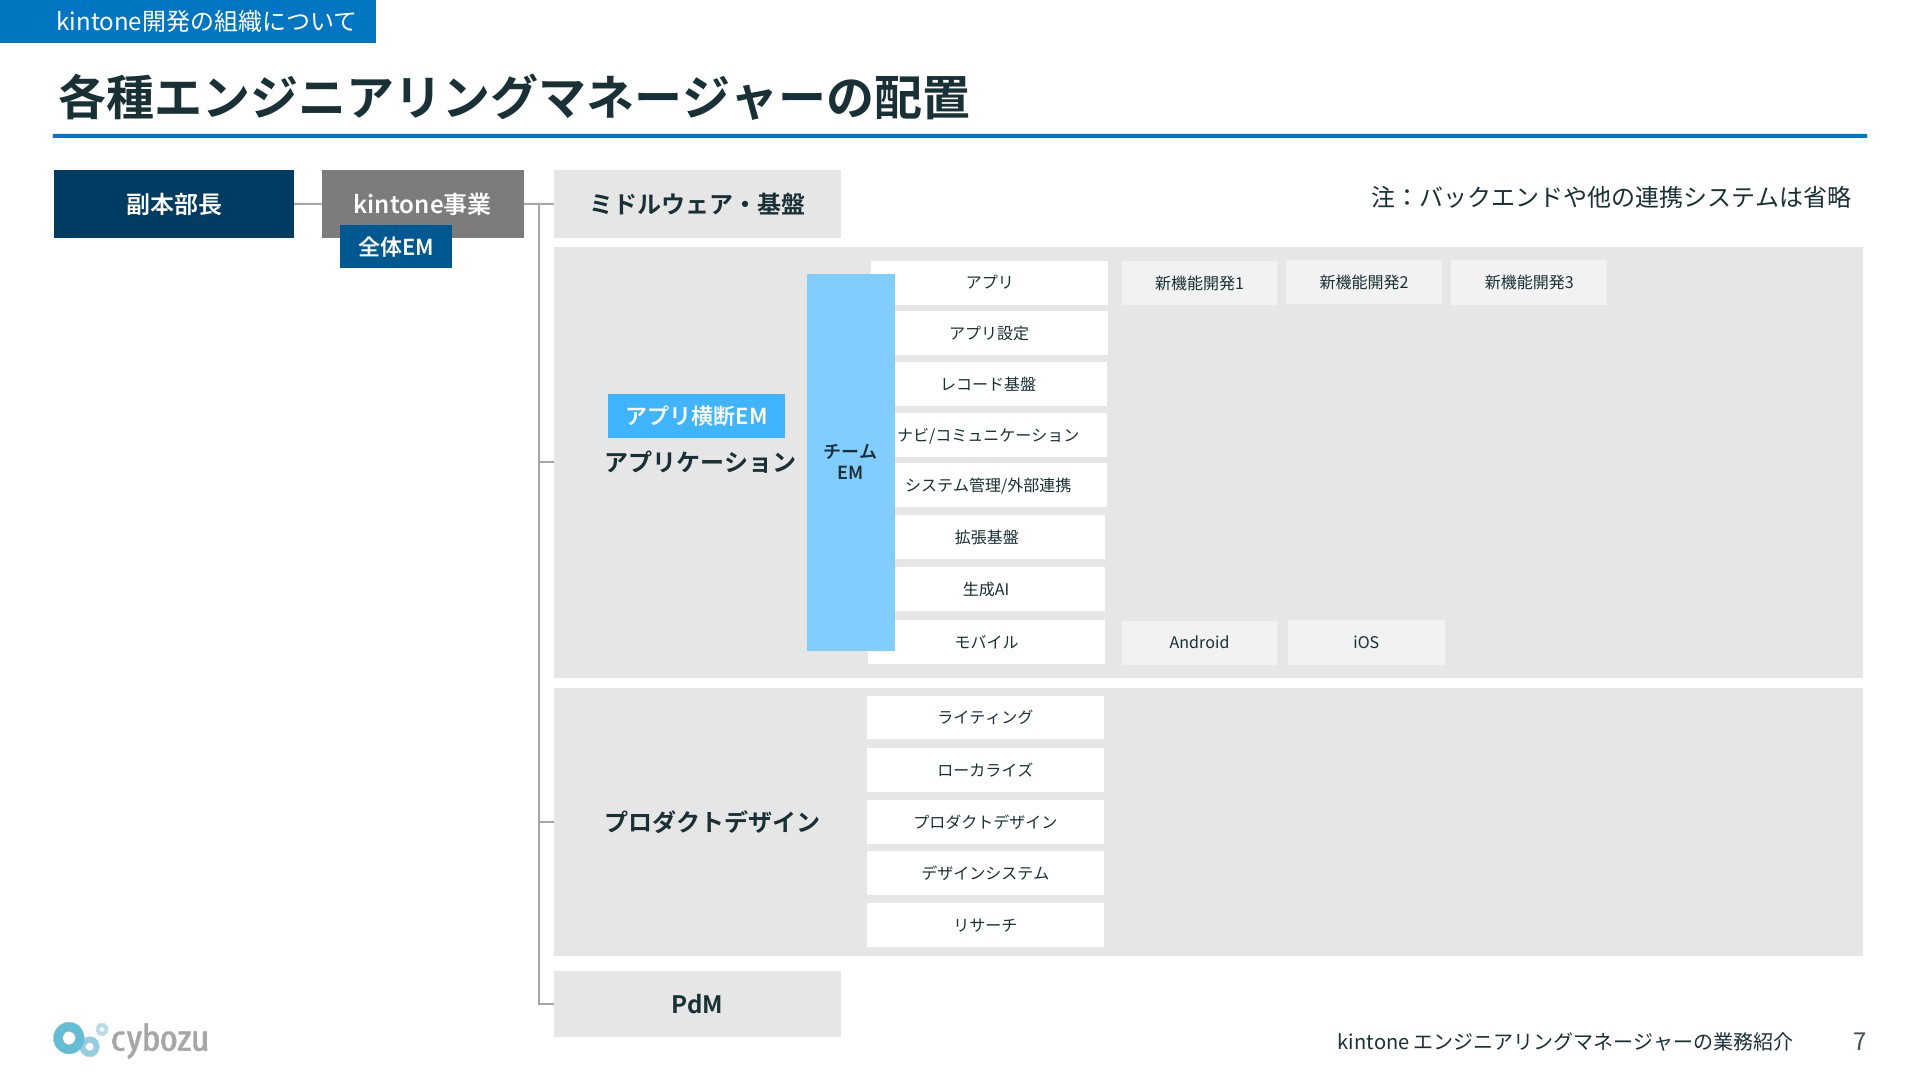Select the bold プロダクトデザイン section heading
The width and height of the screenshot is (1920, 1080).
712,822
